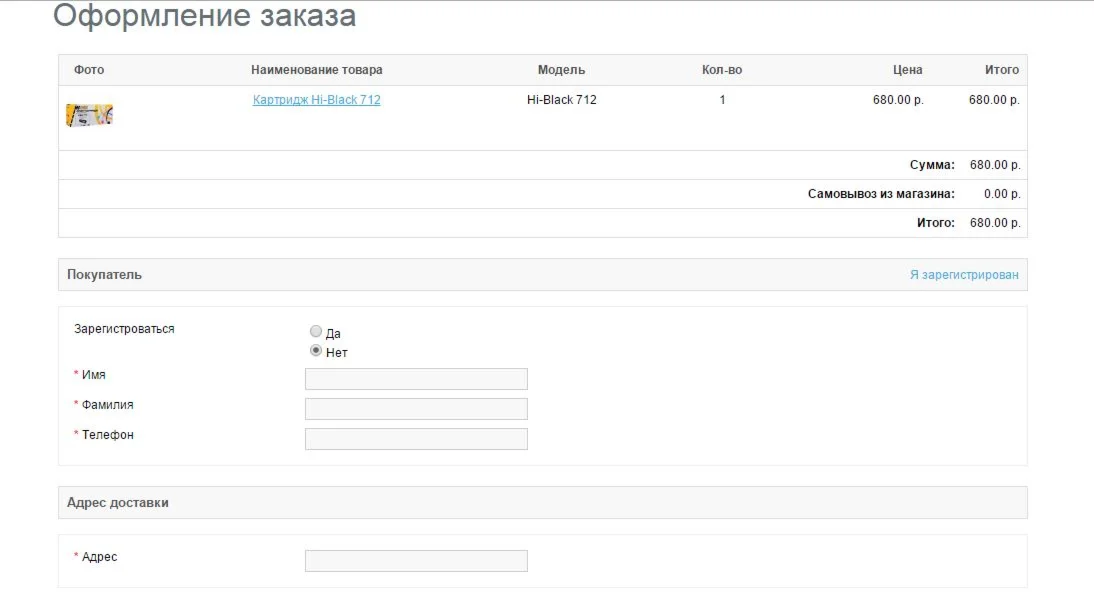This screenshot has height=592, width=1094.
Task: Focus the Фамилия input field
Action: coord(416,409)
